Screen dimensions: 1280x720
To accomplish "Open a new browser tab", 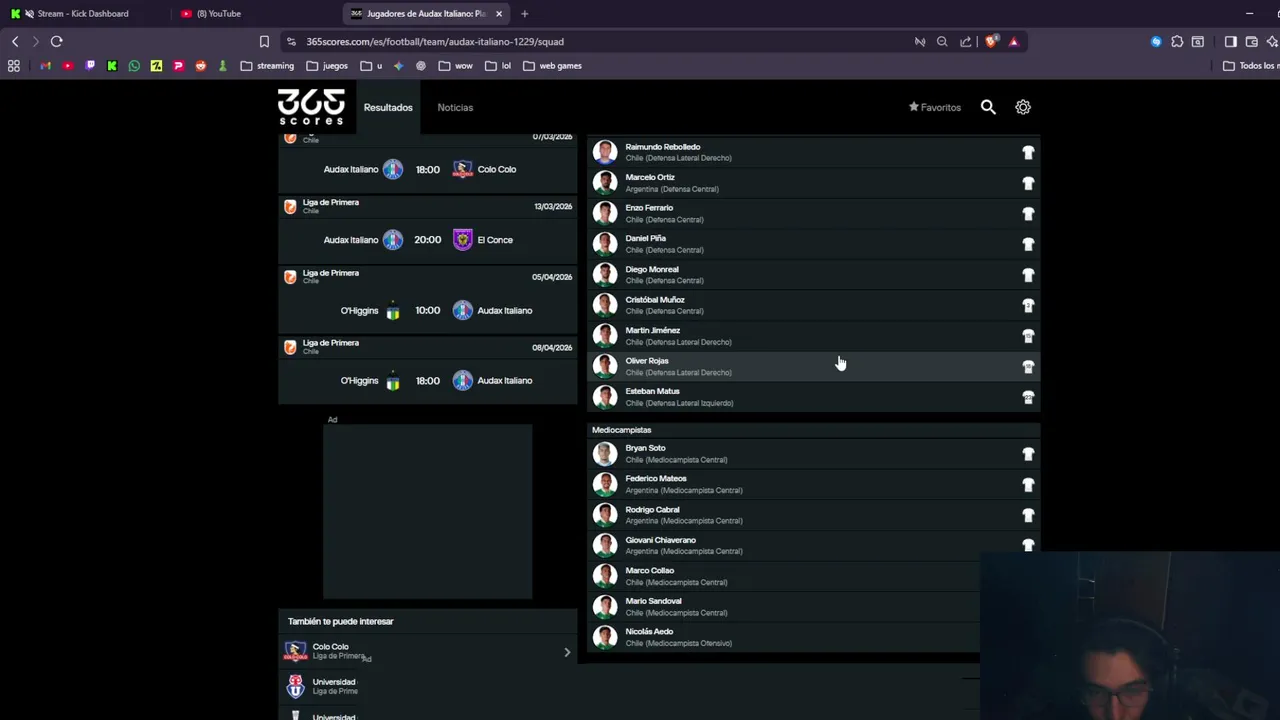I will tap(524, 14).
